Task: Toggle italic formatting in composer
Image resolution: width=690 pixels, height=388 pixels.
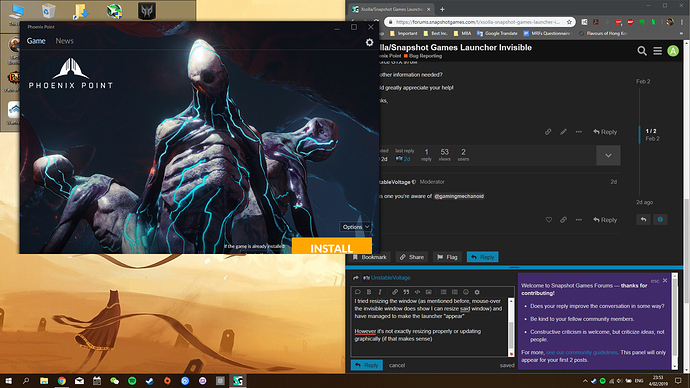Action: point(380,292)
